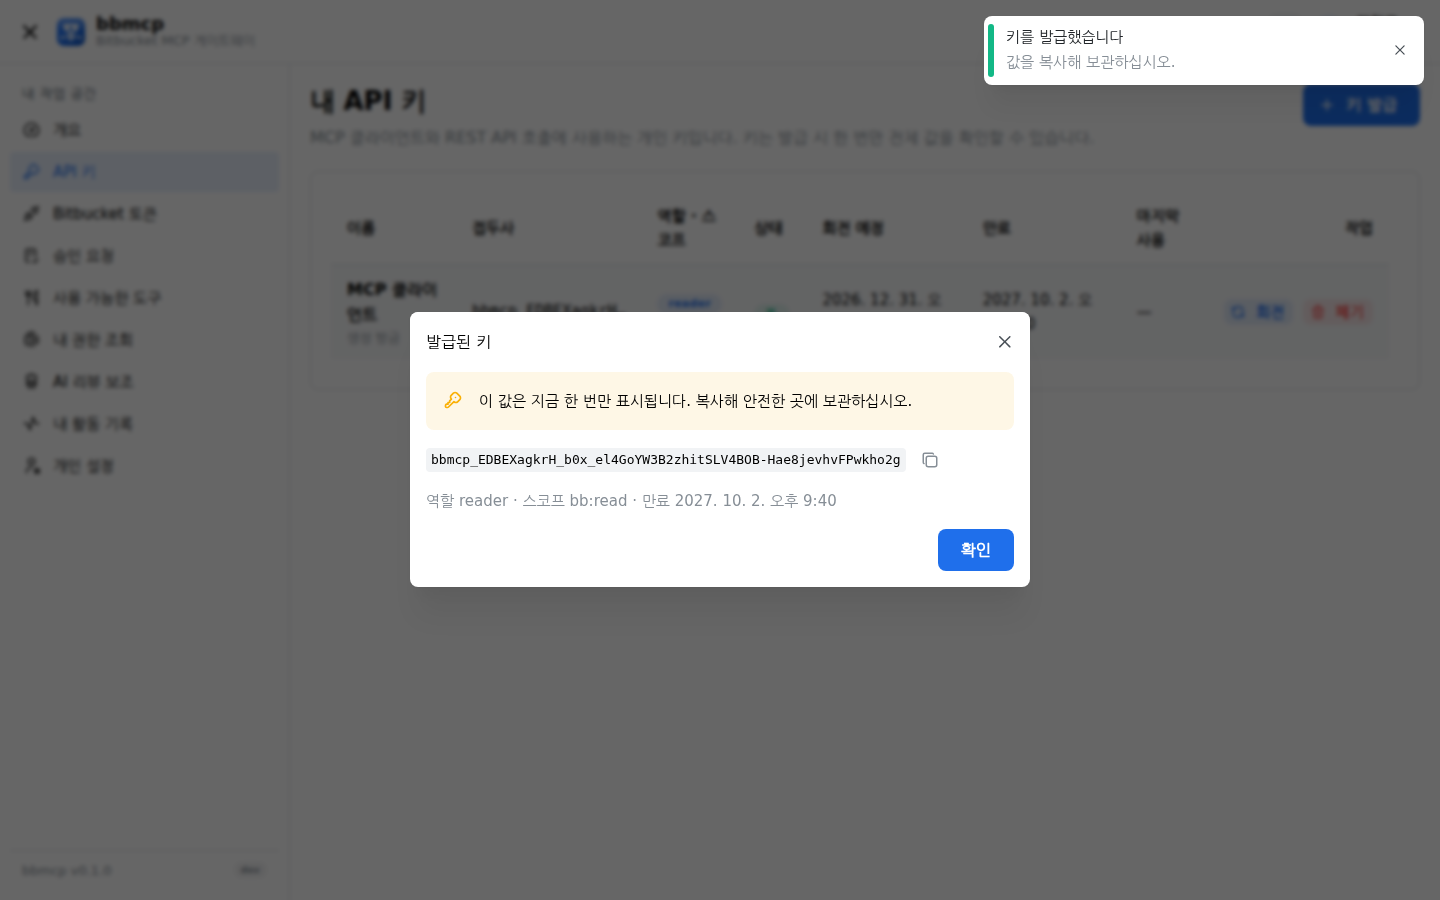This screenshot has height=900, width=1440.
Task: Click the 값을 복사해 보관하십시오 toast message
Action: tap(1090, 62)
